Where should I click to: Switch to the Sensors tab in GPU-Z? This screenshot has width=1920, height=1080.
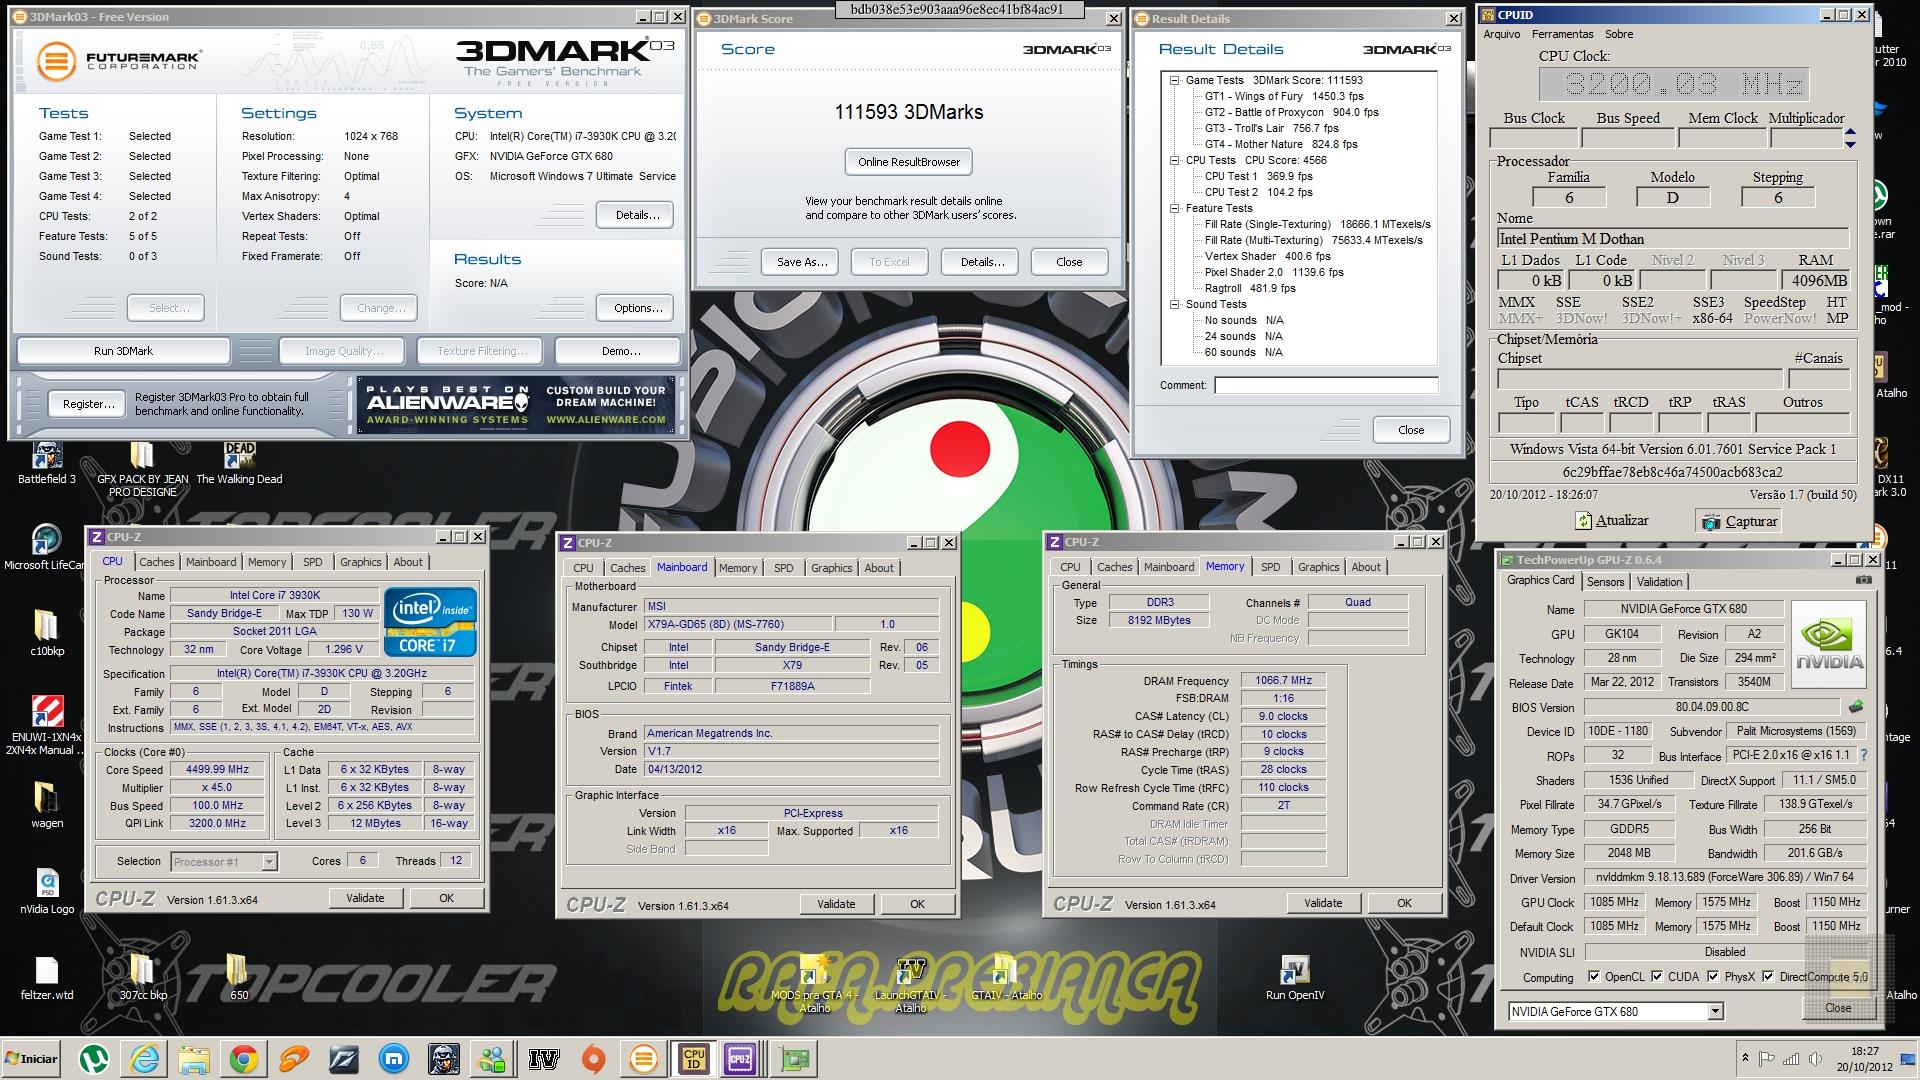[1605, 581]
